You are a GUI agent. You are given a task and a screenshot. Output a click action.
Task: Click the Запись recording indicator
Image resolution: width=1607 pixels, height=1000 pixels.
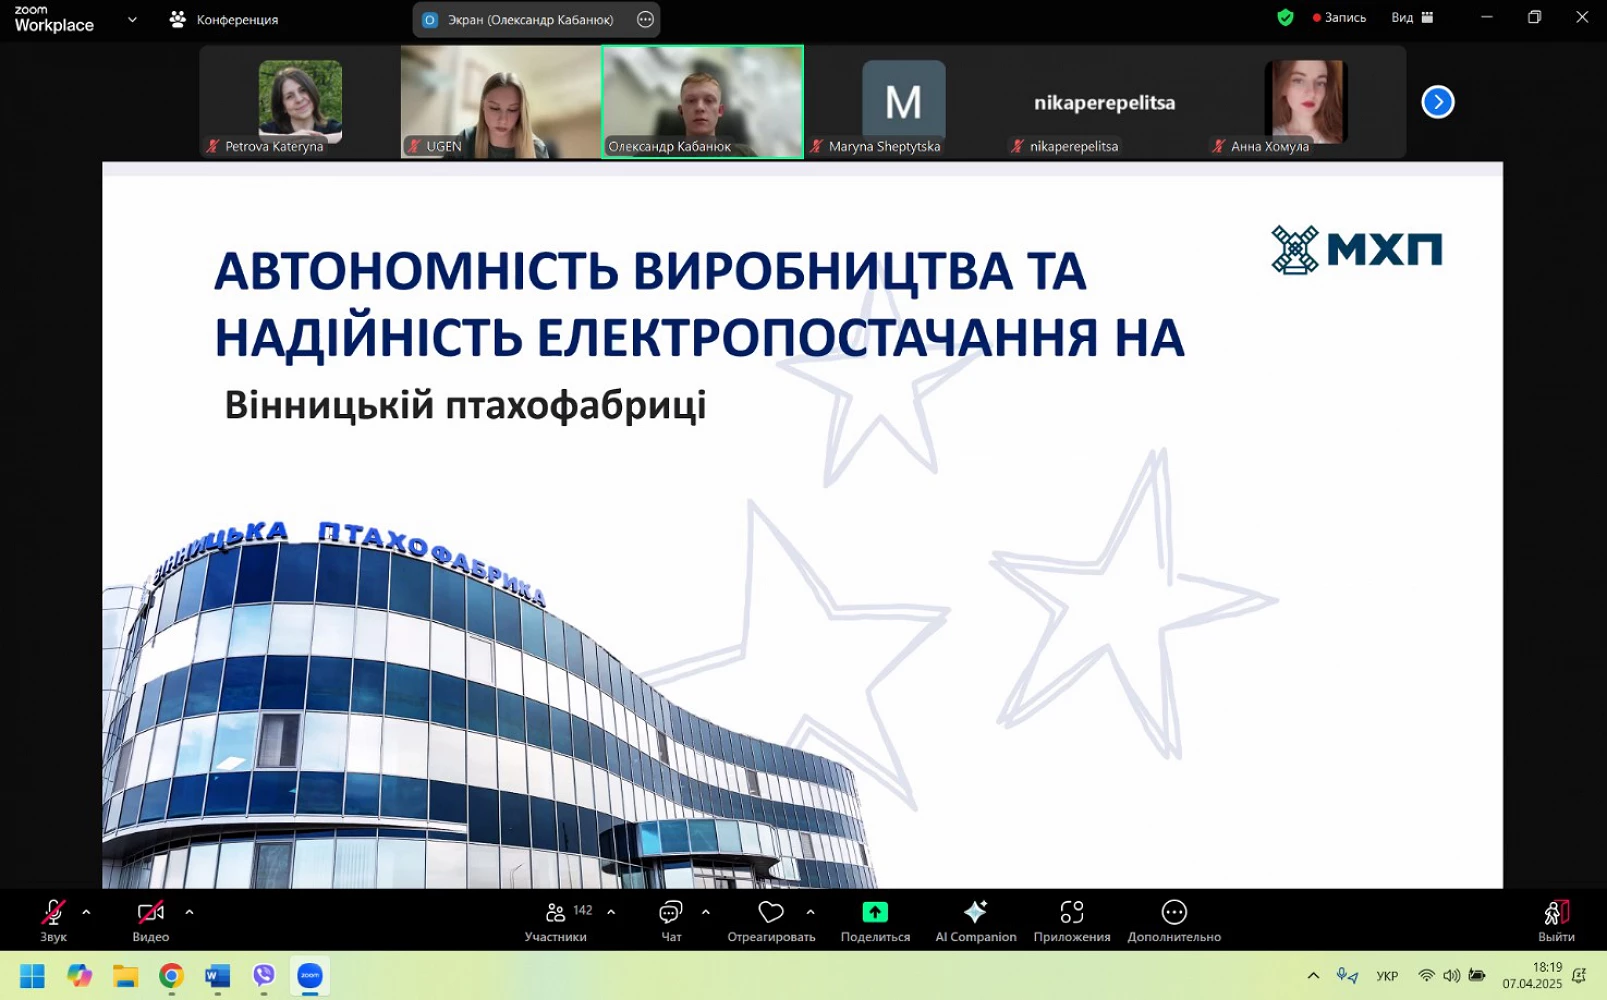tap(1339, 17)
